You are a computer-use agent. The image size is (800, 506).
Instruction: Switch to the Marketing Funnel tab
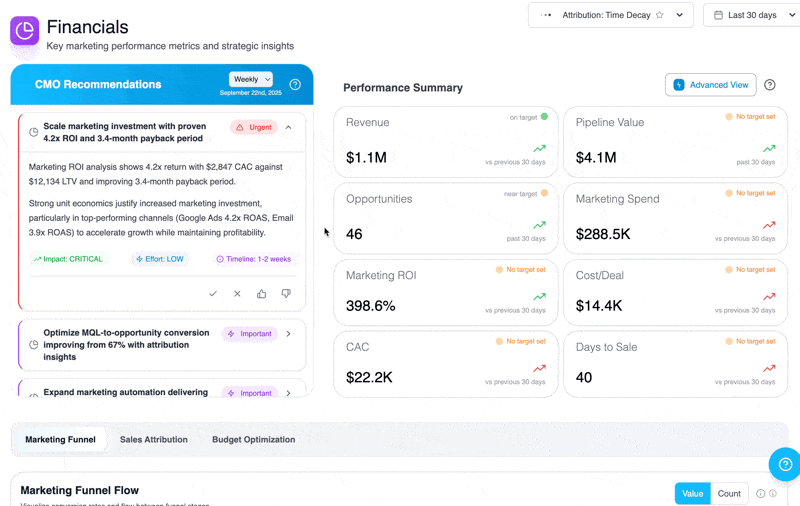click(60, 440)
